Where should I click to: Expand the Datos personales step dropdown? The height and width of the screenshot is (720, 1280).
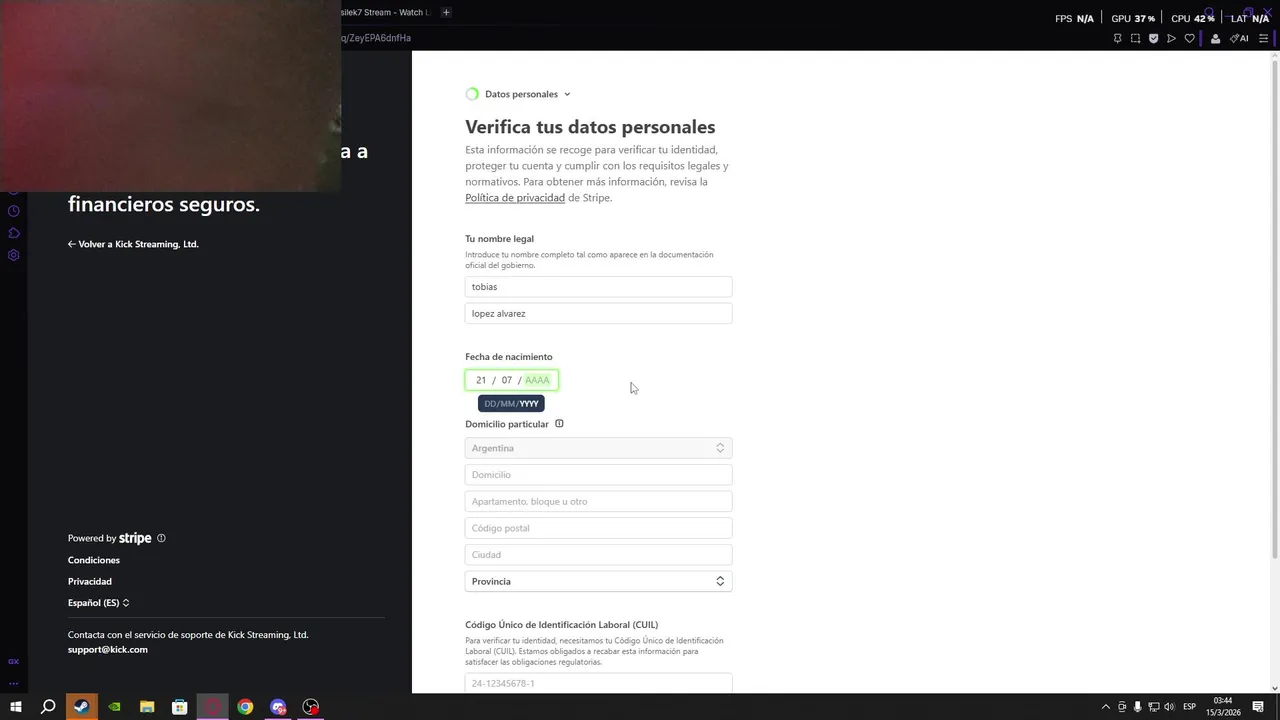click(518, 94)
